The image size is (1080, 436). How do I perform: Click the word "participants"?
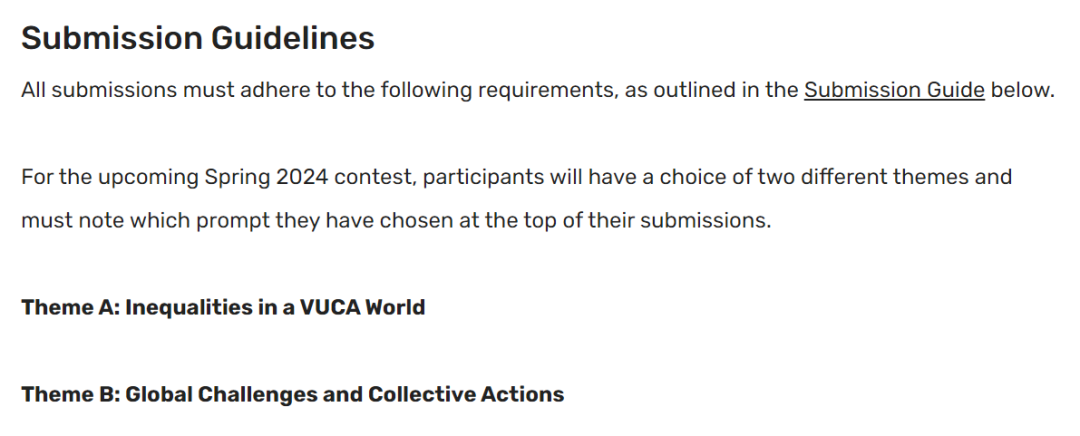(x=484, y=178)
